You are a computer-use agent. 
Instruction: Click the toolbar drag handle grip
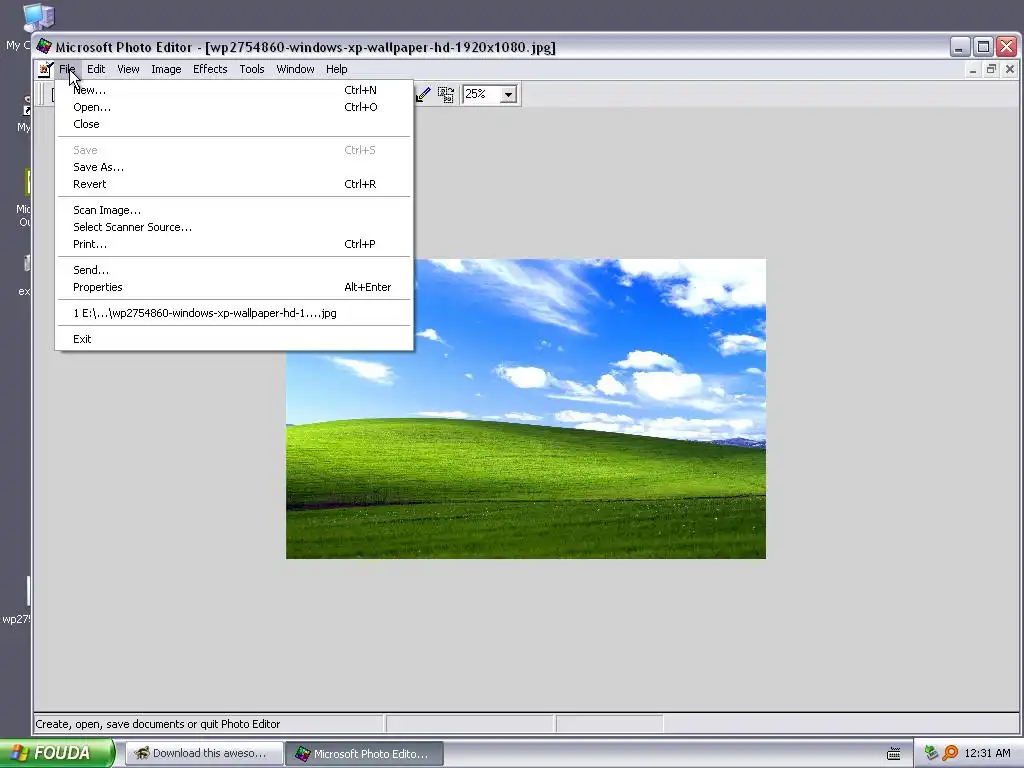(42, 95)
